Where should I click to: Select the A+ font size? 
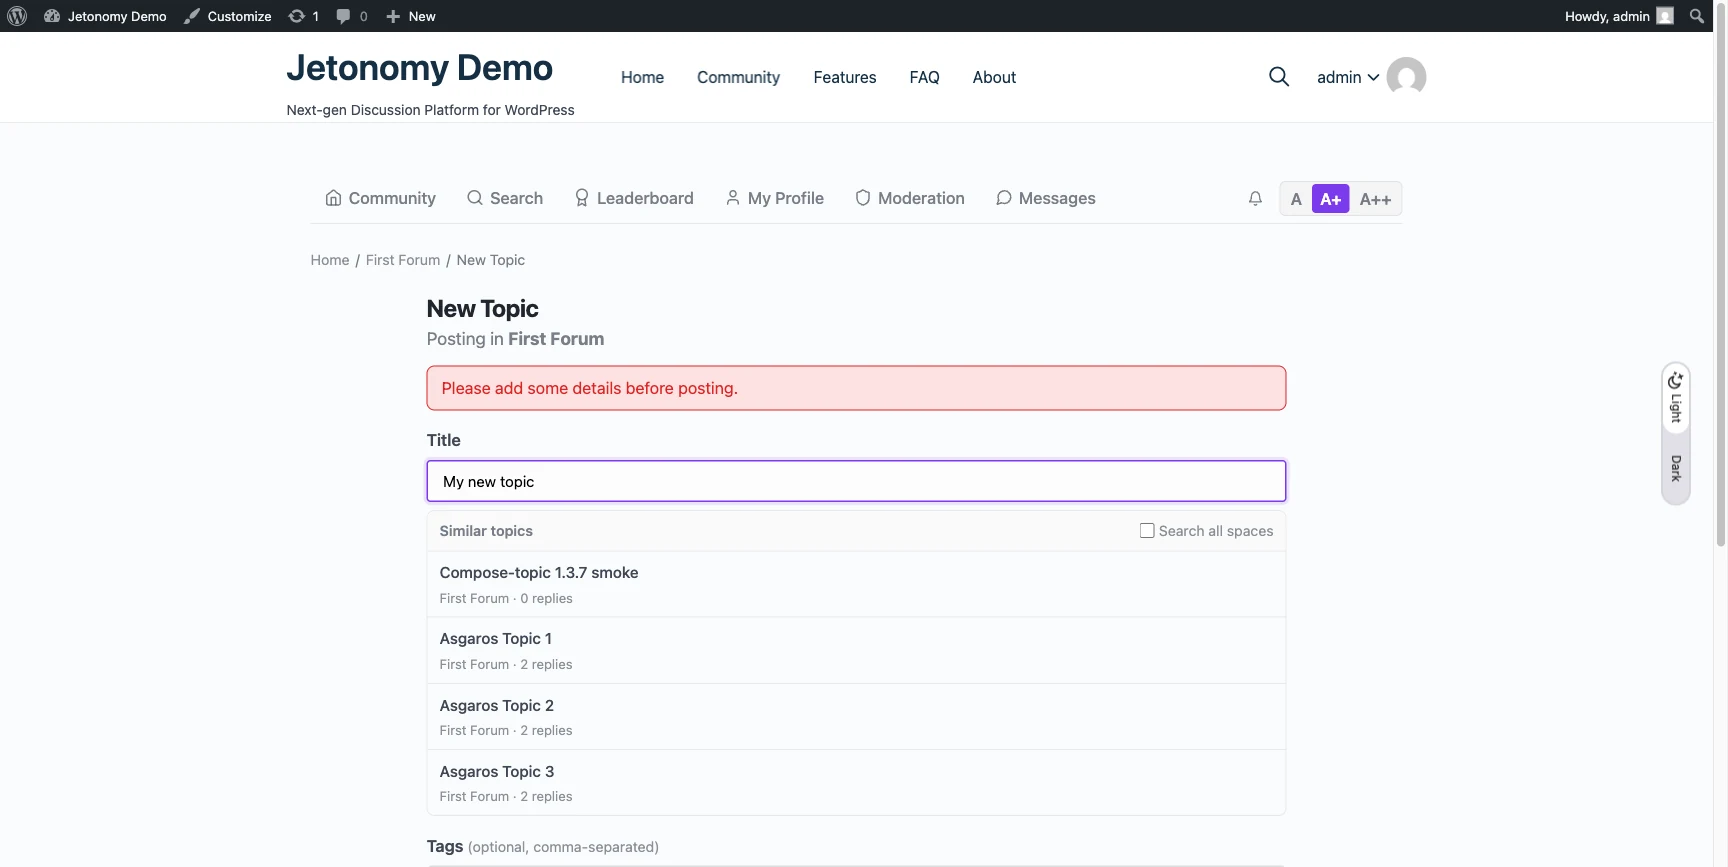1330,199
